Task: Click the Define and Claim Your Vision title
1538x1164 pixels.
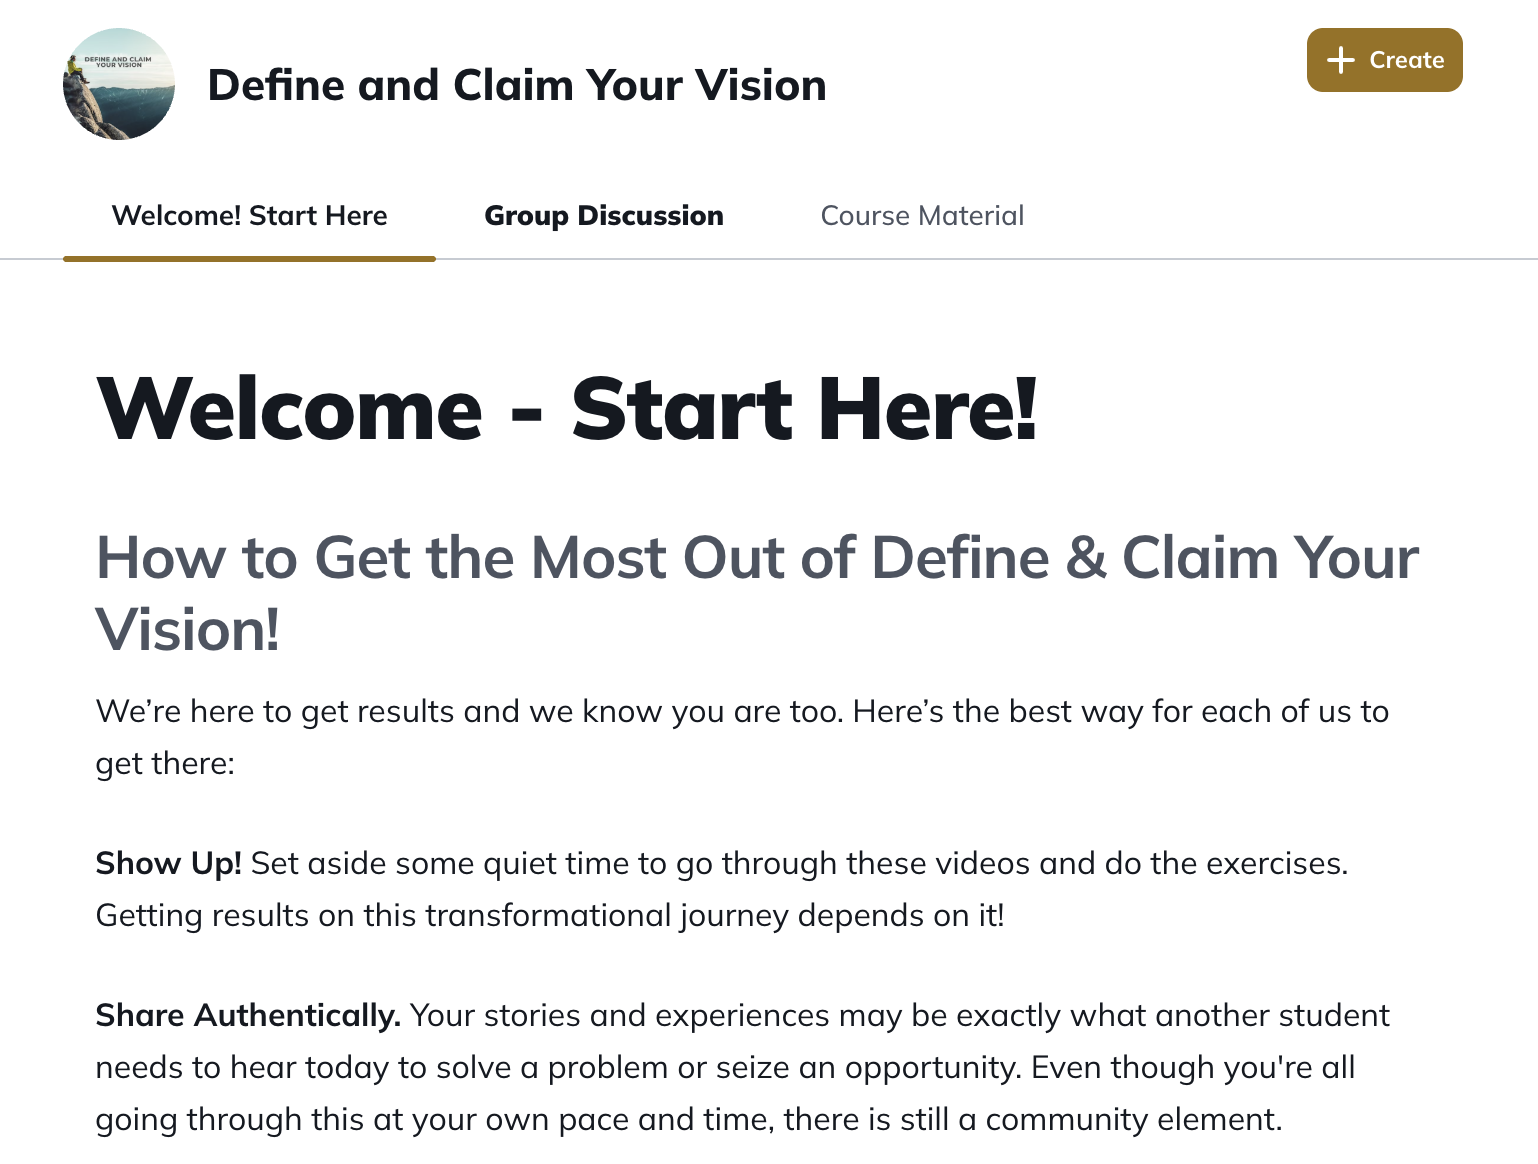Action: pos(516,85)
